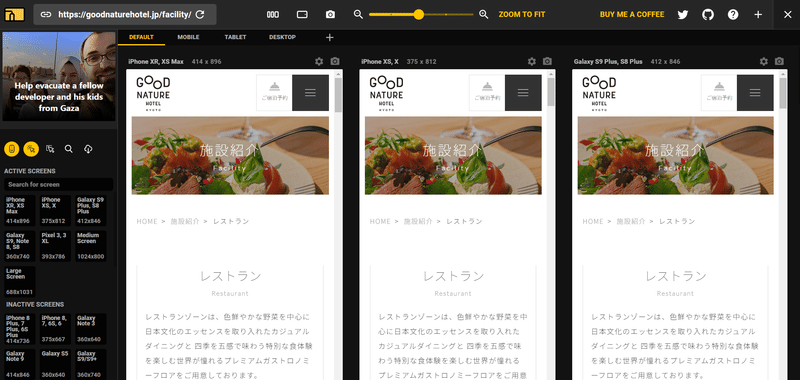Screen dimensions: 800x380
Task: Click the scrollbar thumb of the iPhone XR preview
Action: click(x=338, y=95)
